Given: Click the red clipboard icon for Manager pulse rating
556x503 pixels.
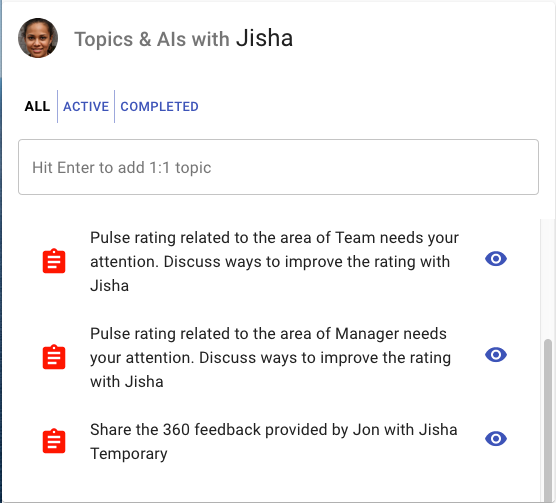Looking at the screenshot, I should (x=54, y=357).
